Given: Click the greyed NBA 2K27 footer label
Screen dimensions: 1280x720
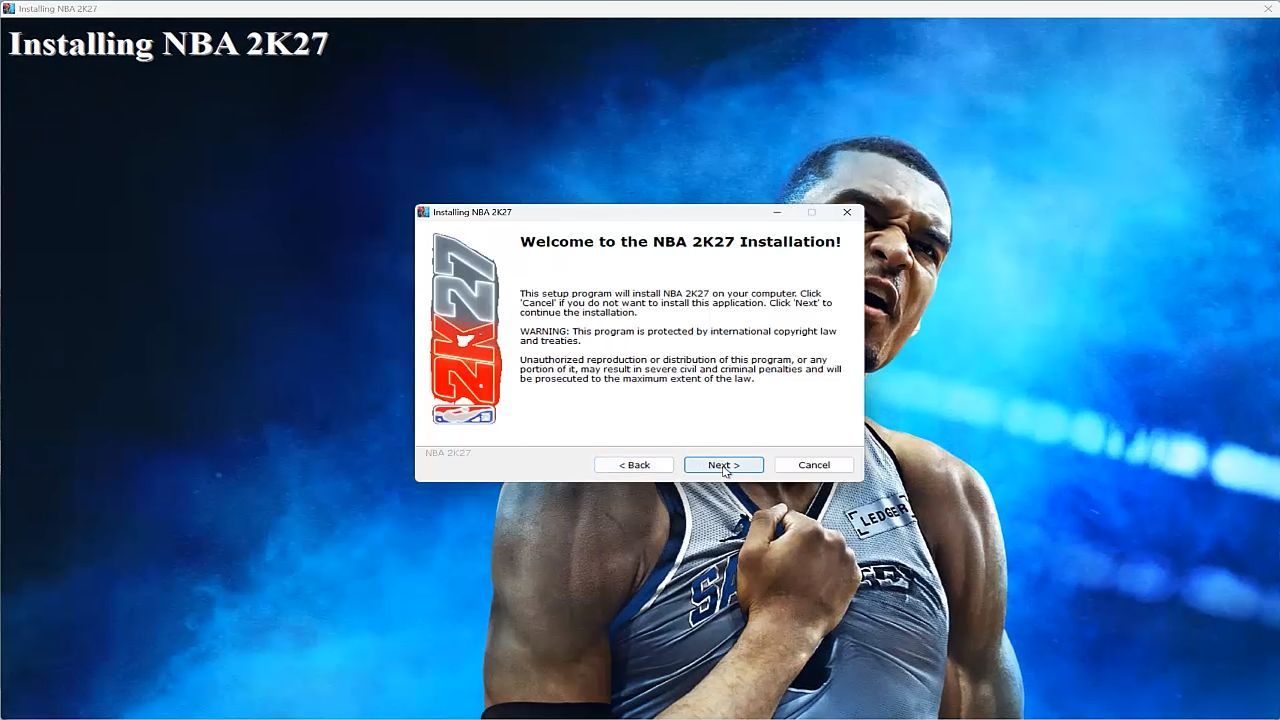Looking at the screenshot, I should pyautogui.click(x=448, y=453).
